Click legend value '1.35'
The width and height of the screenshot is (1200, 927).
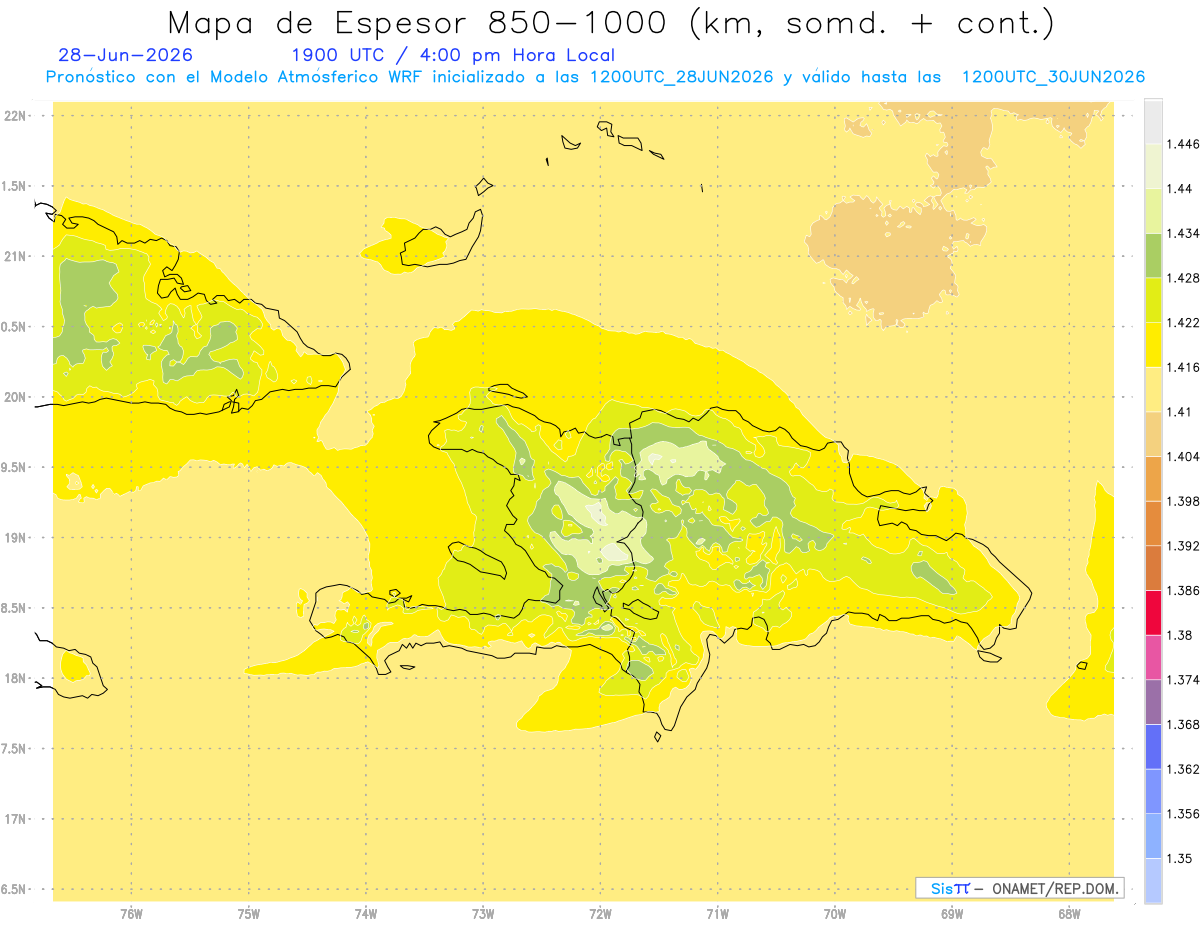point(1179,858)
